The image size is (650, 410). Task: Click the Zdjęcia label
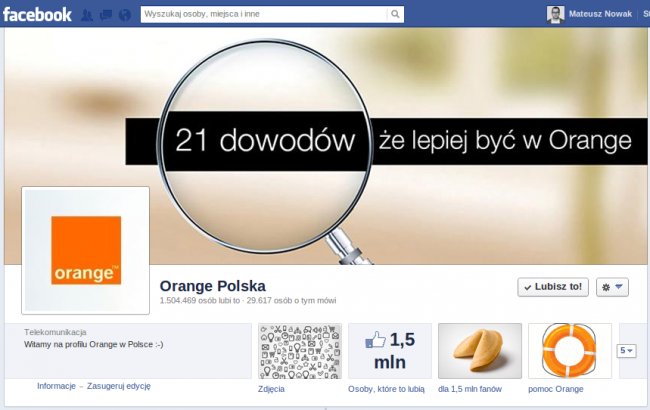pos(271,389)
